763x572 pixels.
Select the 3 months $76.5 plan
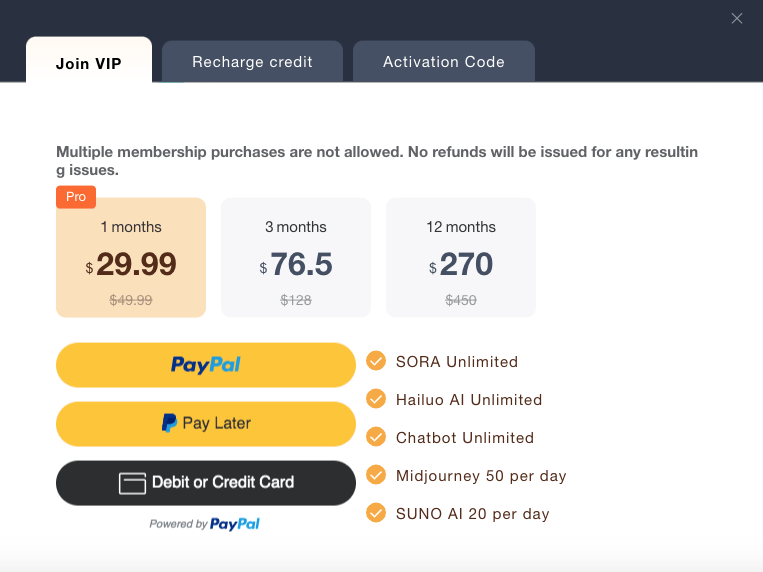296,258
